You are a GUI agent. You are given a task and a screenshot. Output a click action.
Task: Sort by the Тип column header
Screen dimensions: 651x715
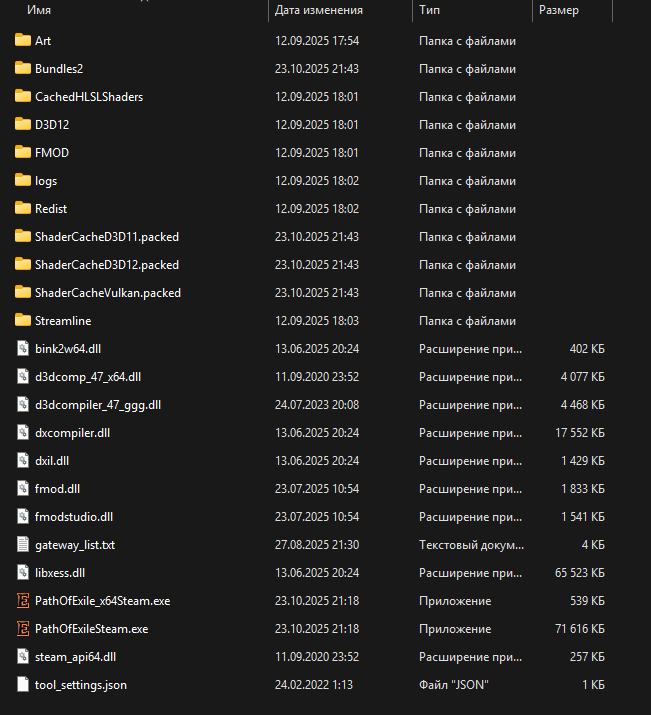tap(429, 10)
